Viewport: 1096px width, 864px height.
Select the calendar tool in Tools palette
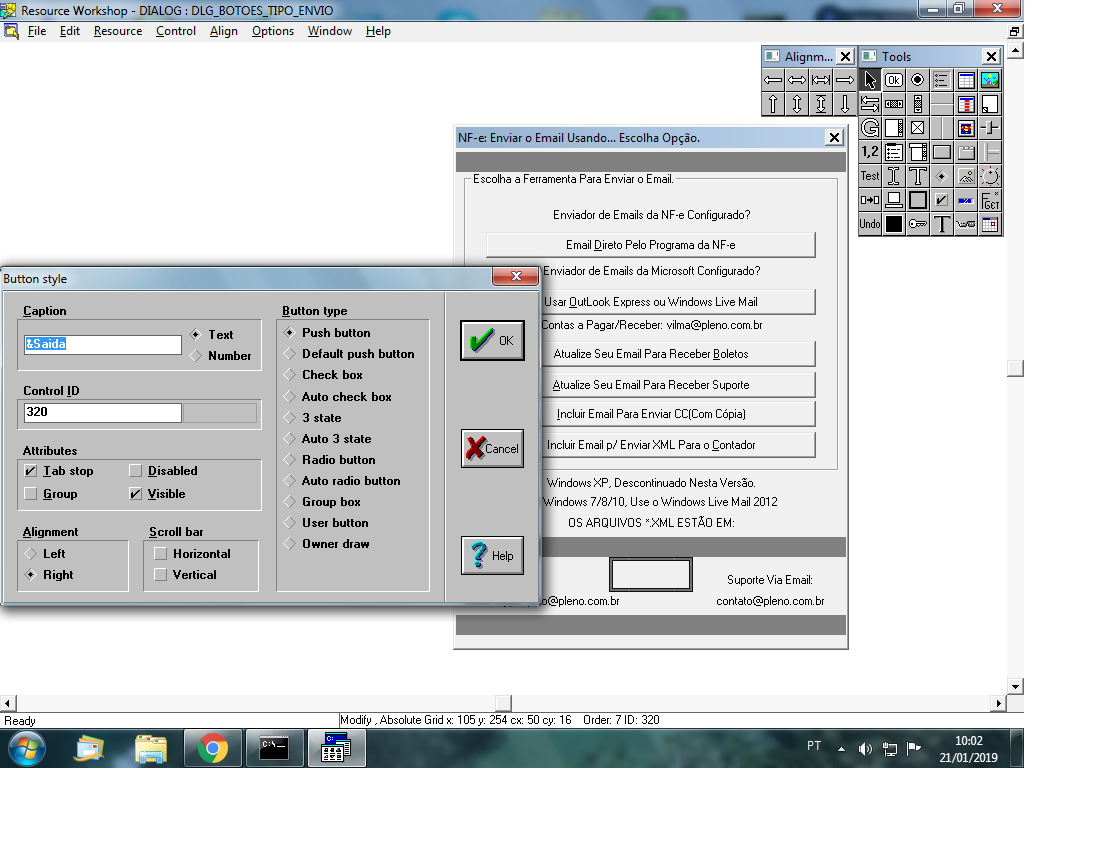(990, 224)
